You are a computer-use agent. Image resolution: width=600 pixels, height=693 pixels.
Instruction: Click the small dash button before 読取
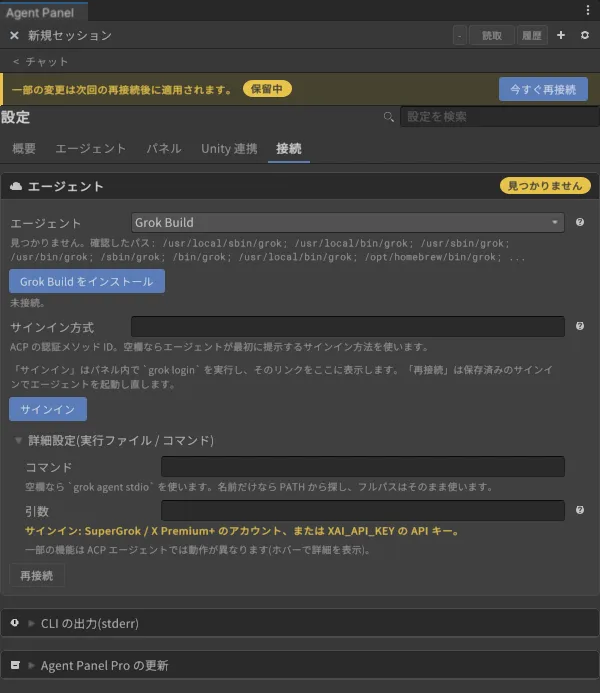(459, 35)
